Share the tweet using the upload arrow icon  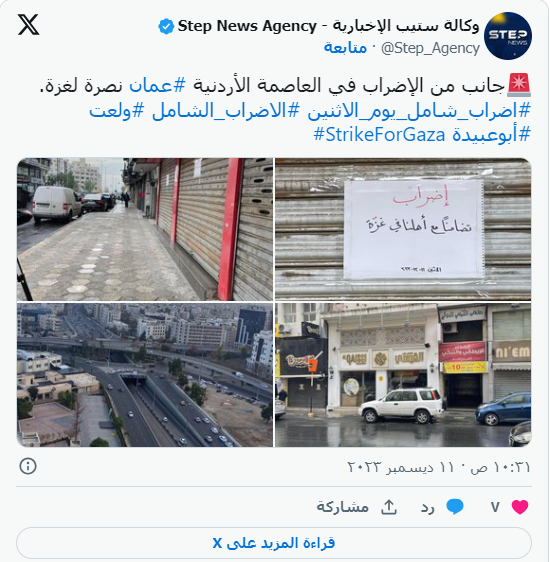click(x=389, y=507)
